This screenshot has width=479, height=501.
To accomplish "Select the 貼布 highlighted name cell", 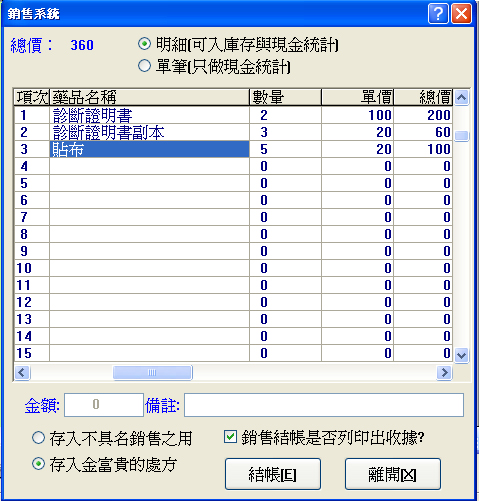I will coord(149,149).
